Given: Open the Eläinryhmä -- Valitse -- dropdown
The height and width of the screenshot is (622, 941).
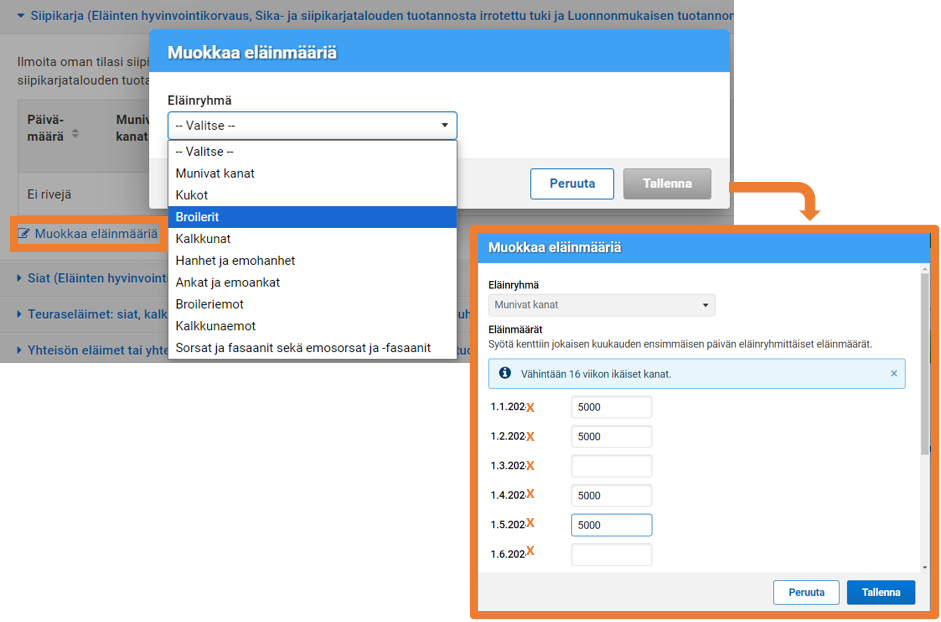Looking at the screenshot, I should 312,126.
